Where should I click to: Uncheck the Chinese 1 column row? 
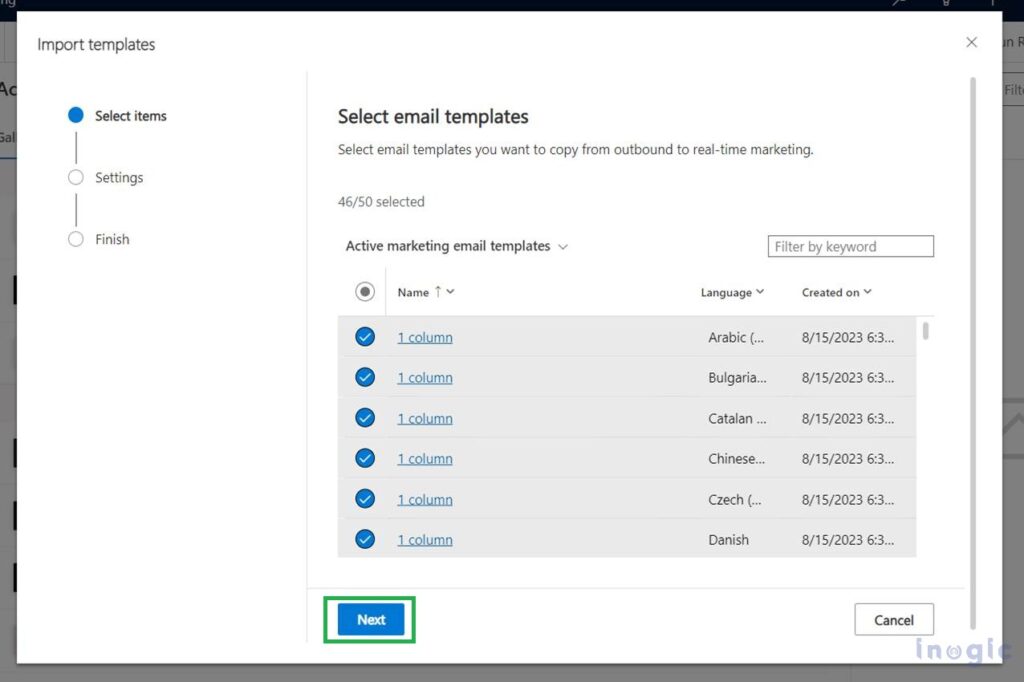[365, 459]
